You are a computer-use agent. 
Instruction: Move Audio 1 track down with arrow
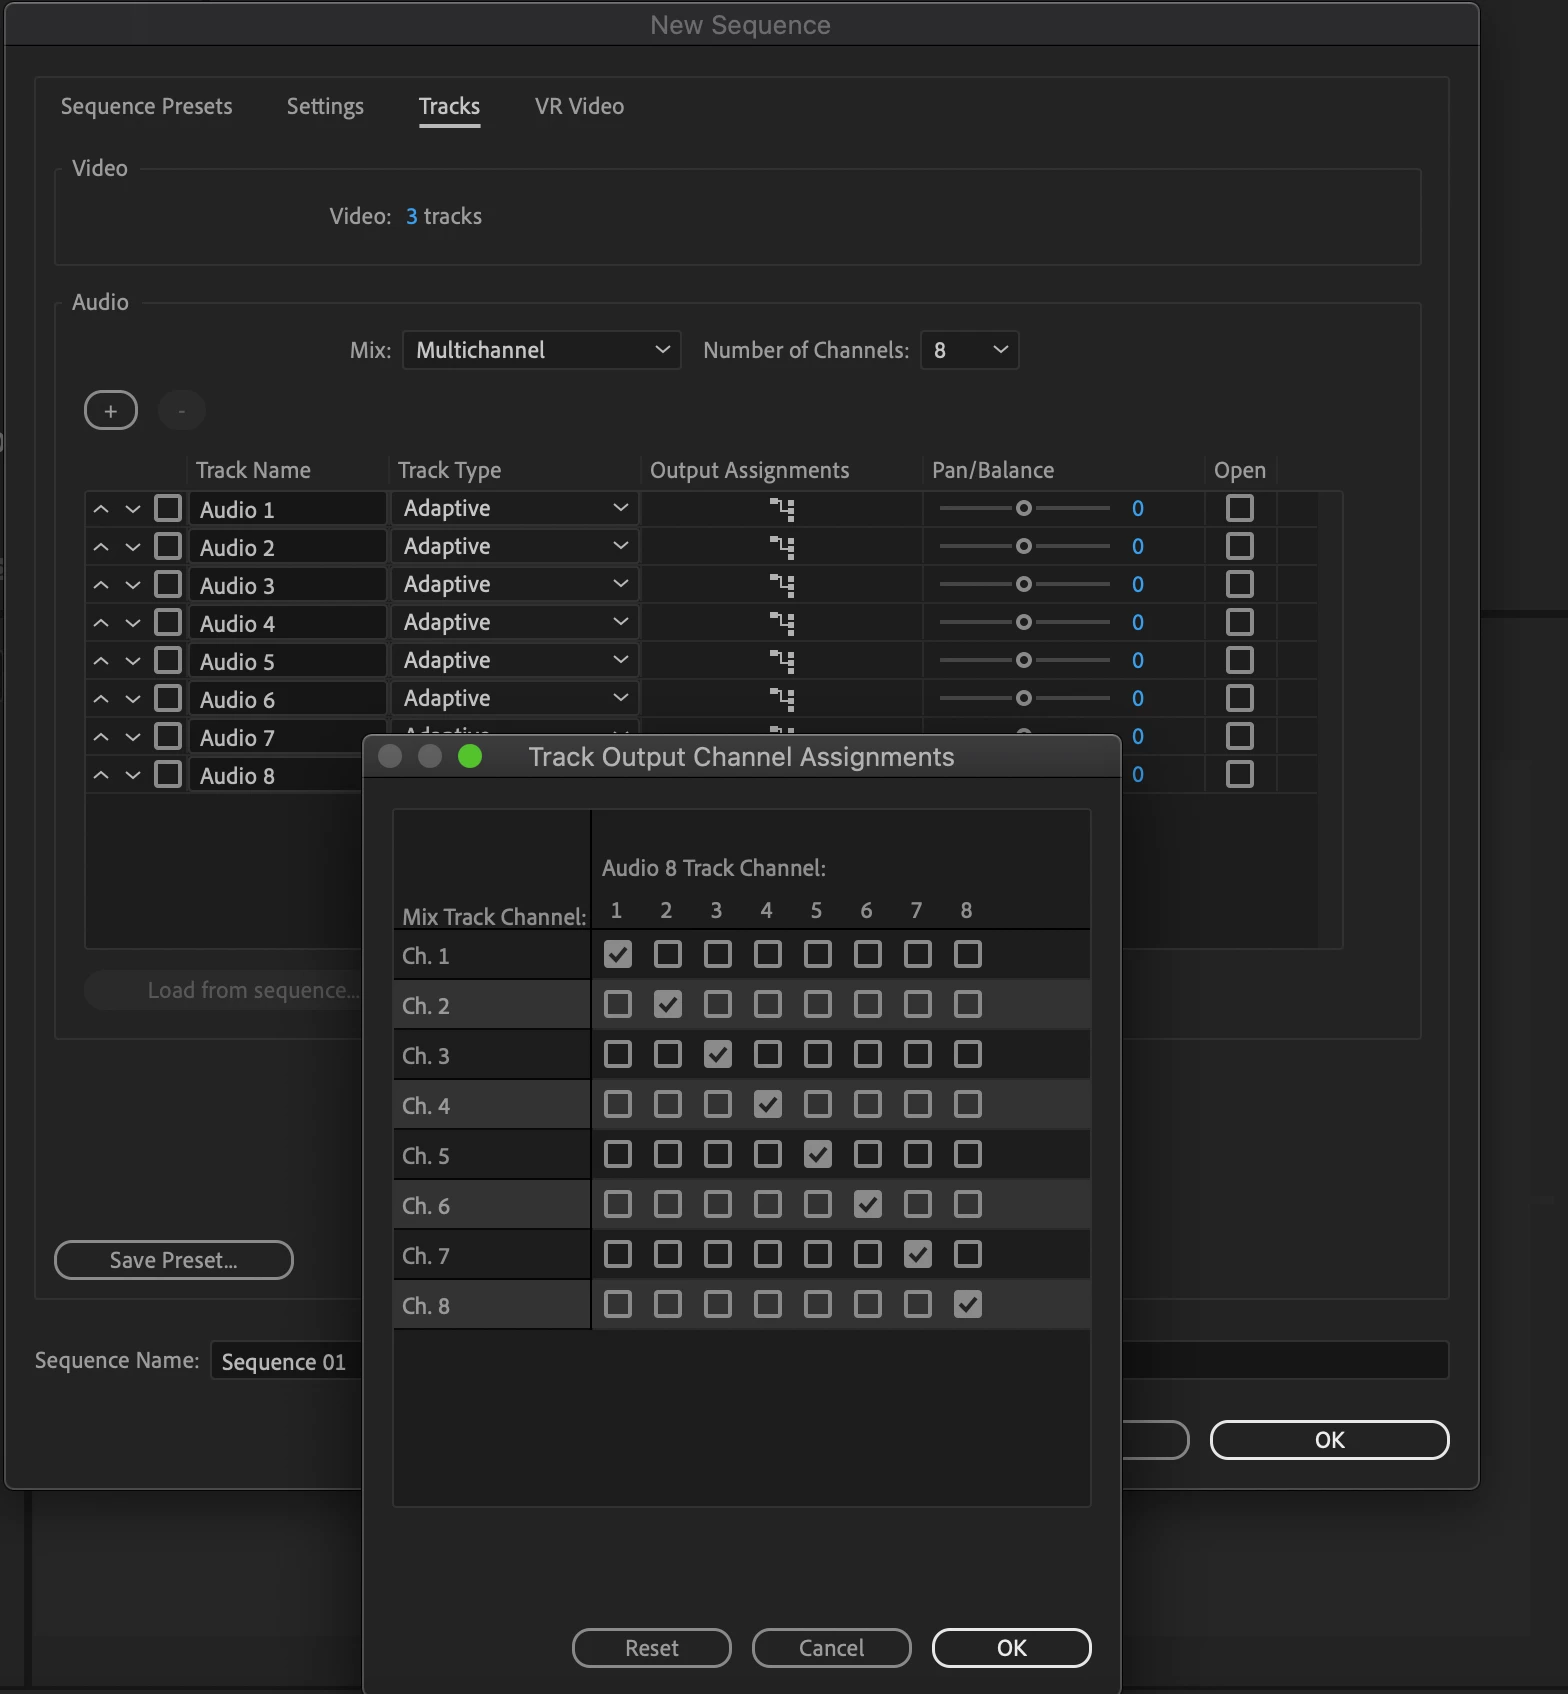[133, 509]
